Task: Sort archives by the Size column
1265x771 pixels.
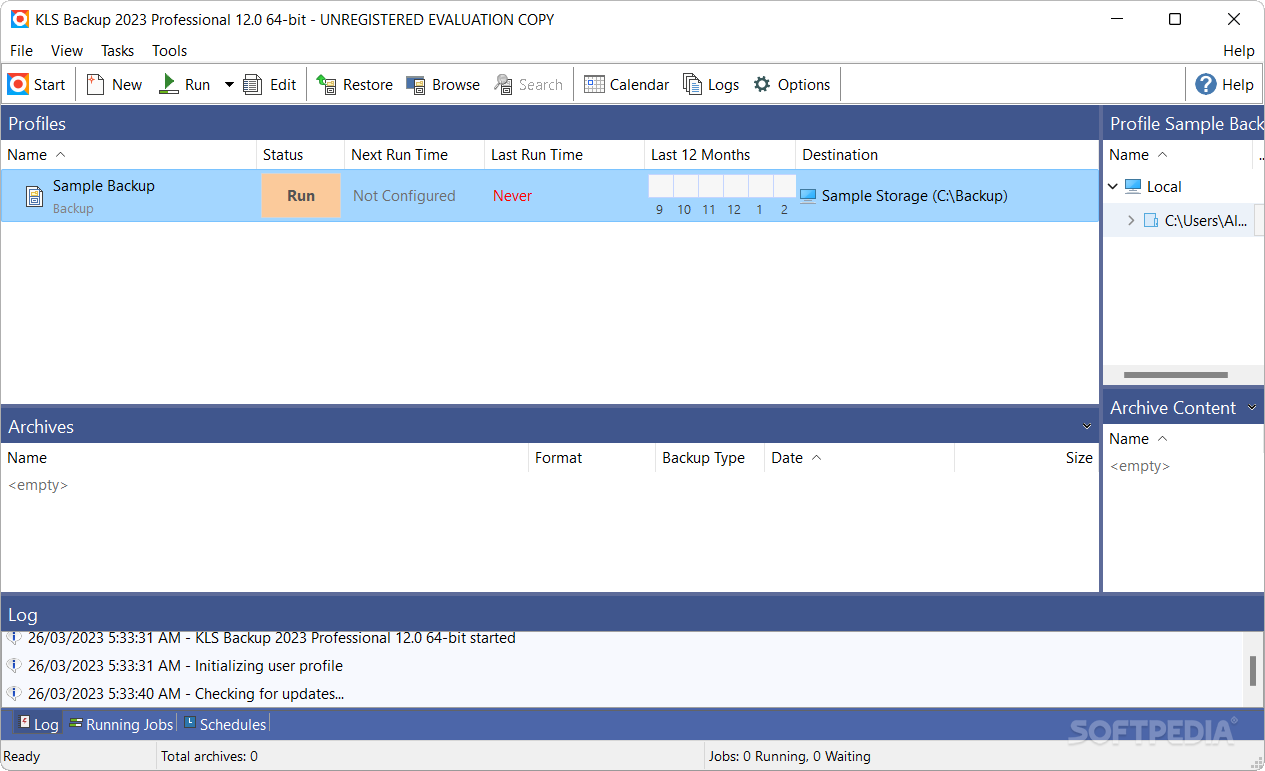Action: coord(1026,458)
